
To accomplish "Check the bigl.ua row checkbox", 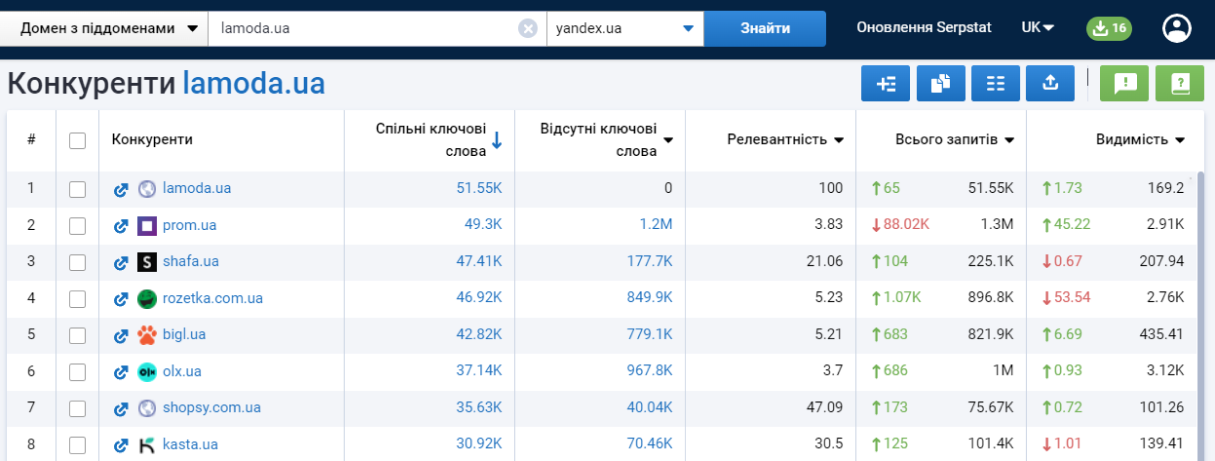I will [x=77, y=335].
